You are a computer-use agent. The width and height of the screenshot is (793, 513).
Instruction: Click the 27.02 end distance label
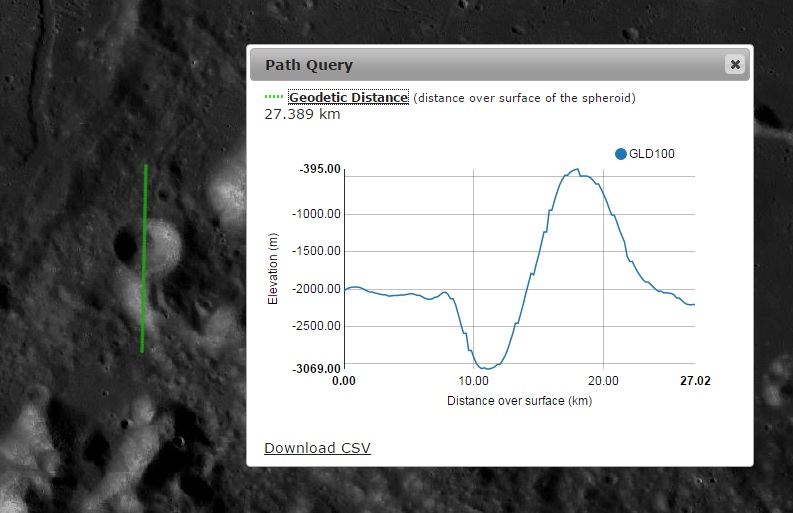click(694, 381)
